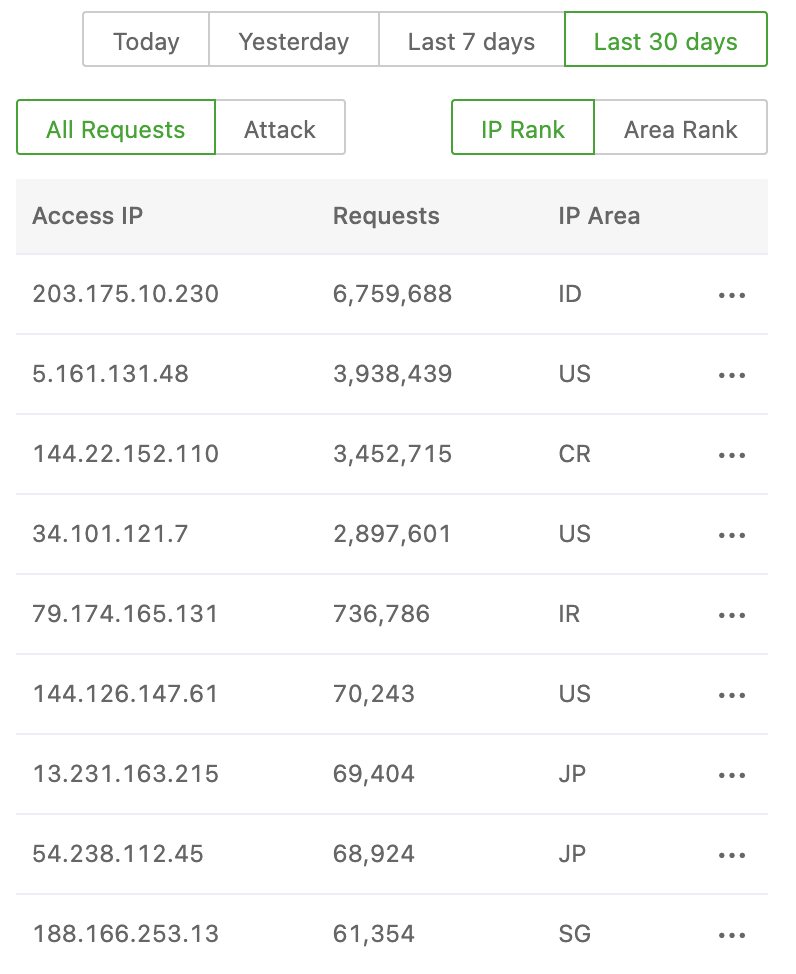
Task: Filter by All Requests
Action: [x=116, y=128]
